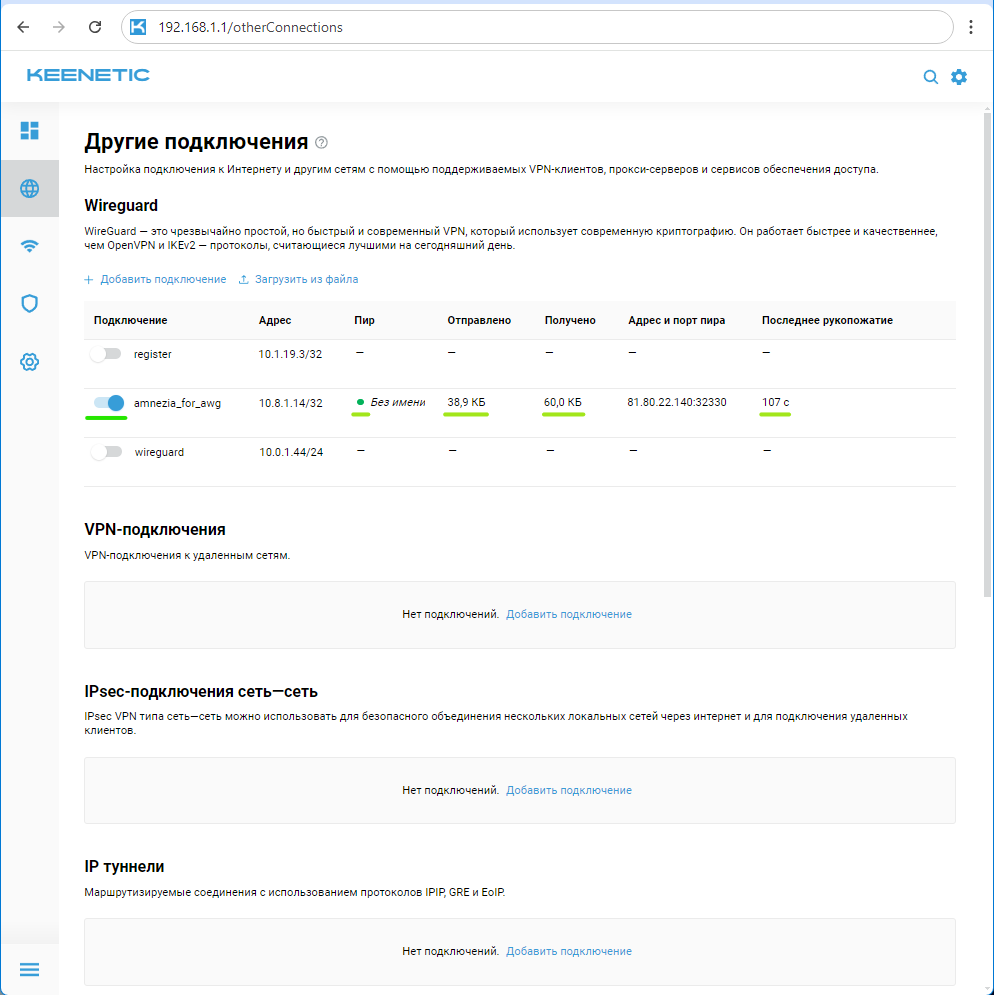Select the Internet globe sidebar icon

30,188
